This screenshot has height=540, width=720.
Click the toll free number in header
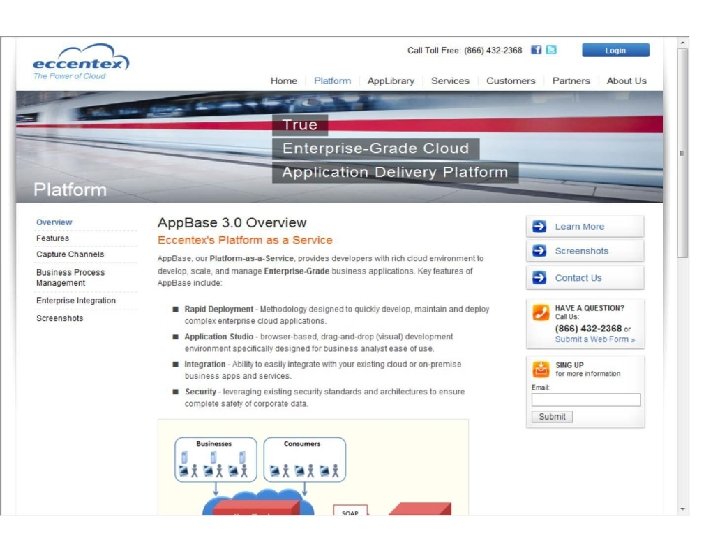(493, 51)
